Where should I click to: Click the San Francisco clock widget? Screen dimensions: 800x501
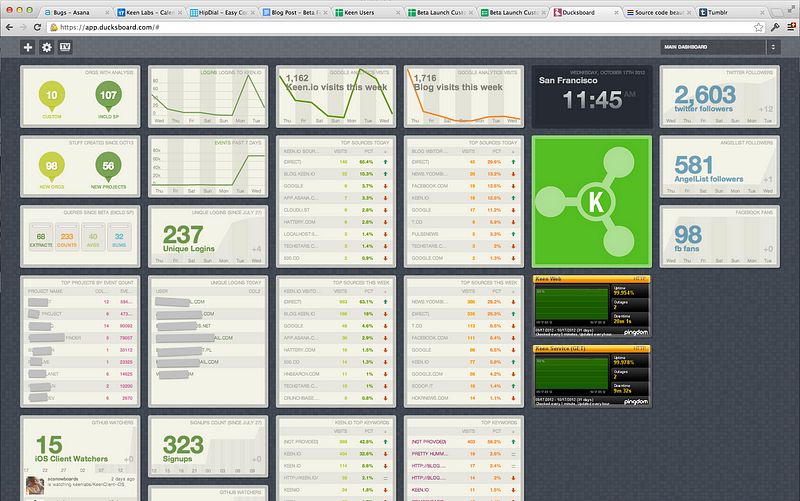pyautogui.click(x=592, y=96)
